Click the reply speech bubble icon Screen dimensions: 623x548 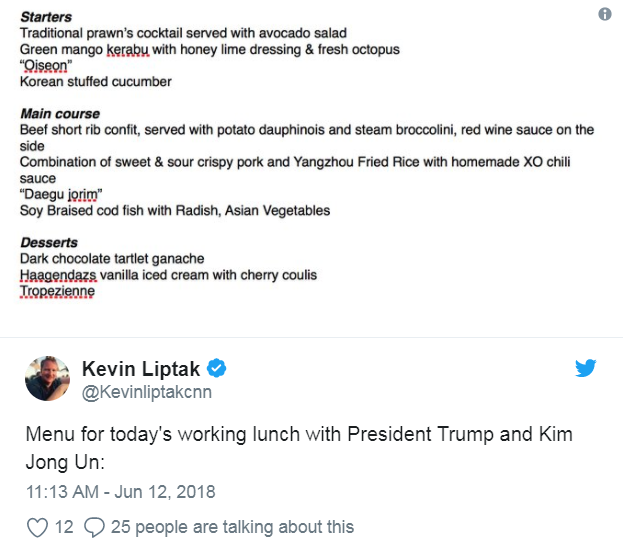point(96,526)
